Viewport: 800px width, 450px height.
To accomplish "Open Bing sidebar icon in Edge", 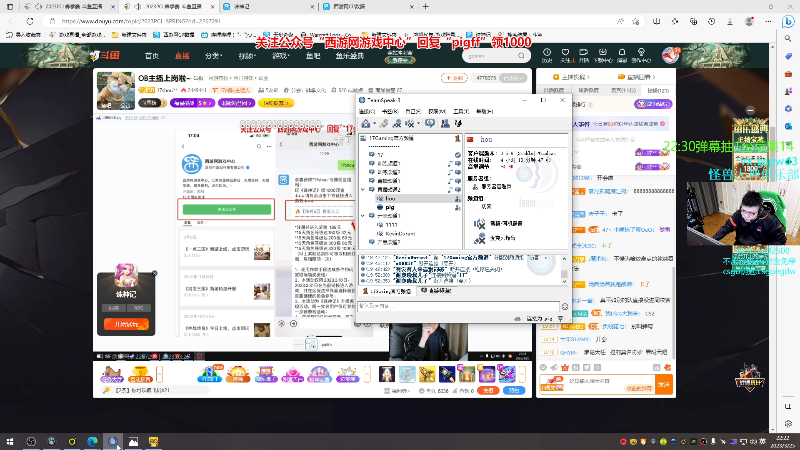I will [x=788, y=21].
